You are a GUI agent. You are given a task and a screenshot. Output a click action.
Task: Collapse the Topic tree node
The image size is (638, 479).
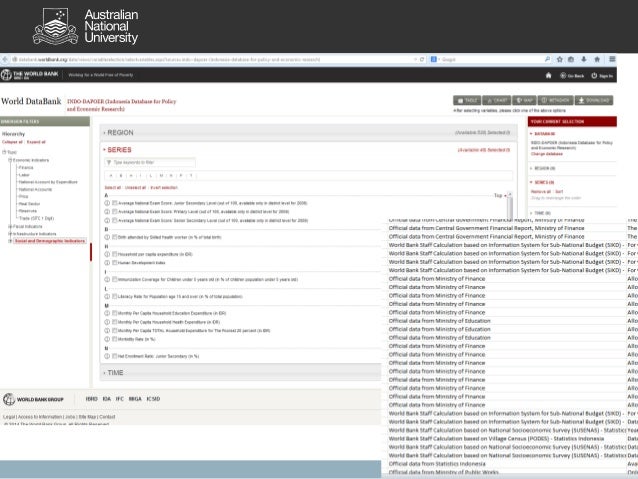pos(4,152)
